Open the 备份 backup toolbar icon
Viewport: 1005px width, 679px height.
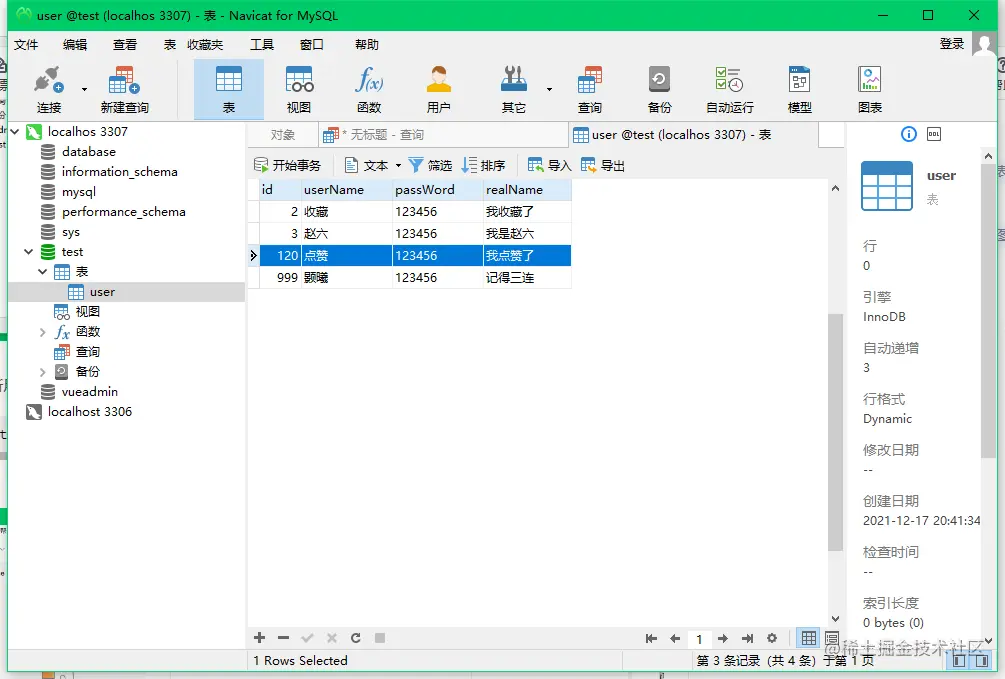(x=660, y=90)
